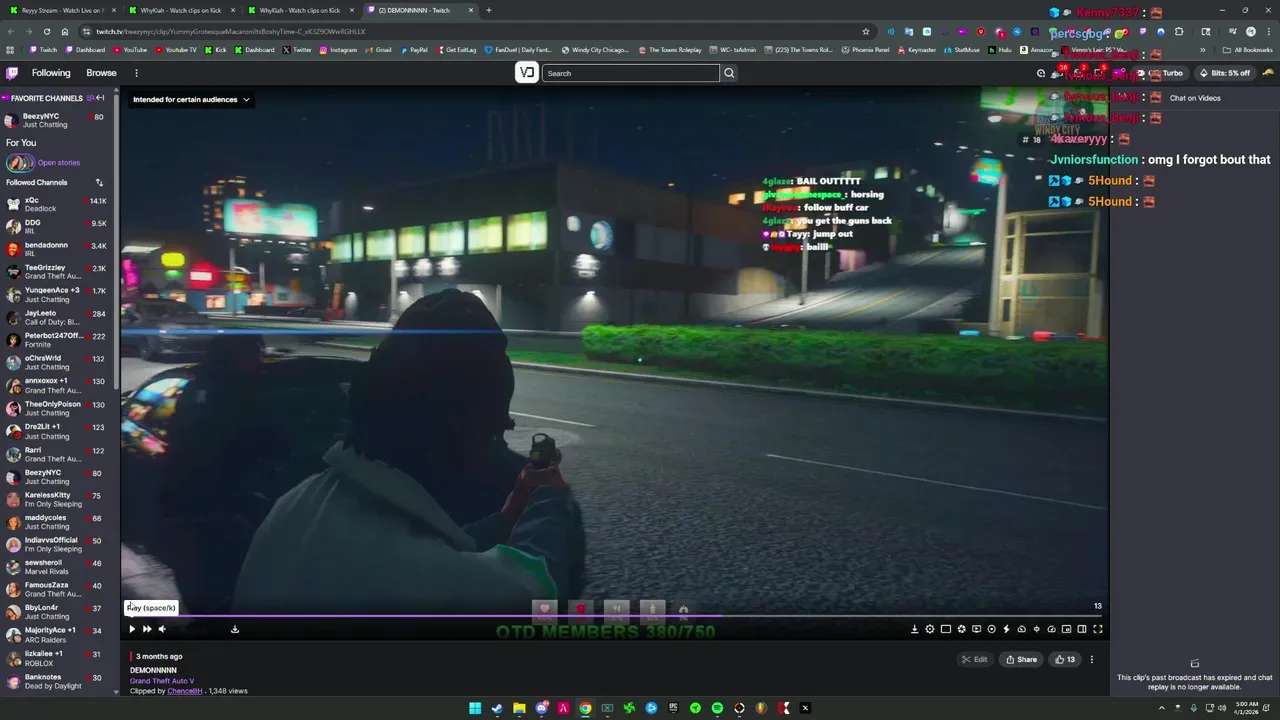Open Spotify from the taskbar

[717, 708]
